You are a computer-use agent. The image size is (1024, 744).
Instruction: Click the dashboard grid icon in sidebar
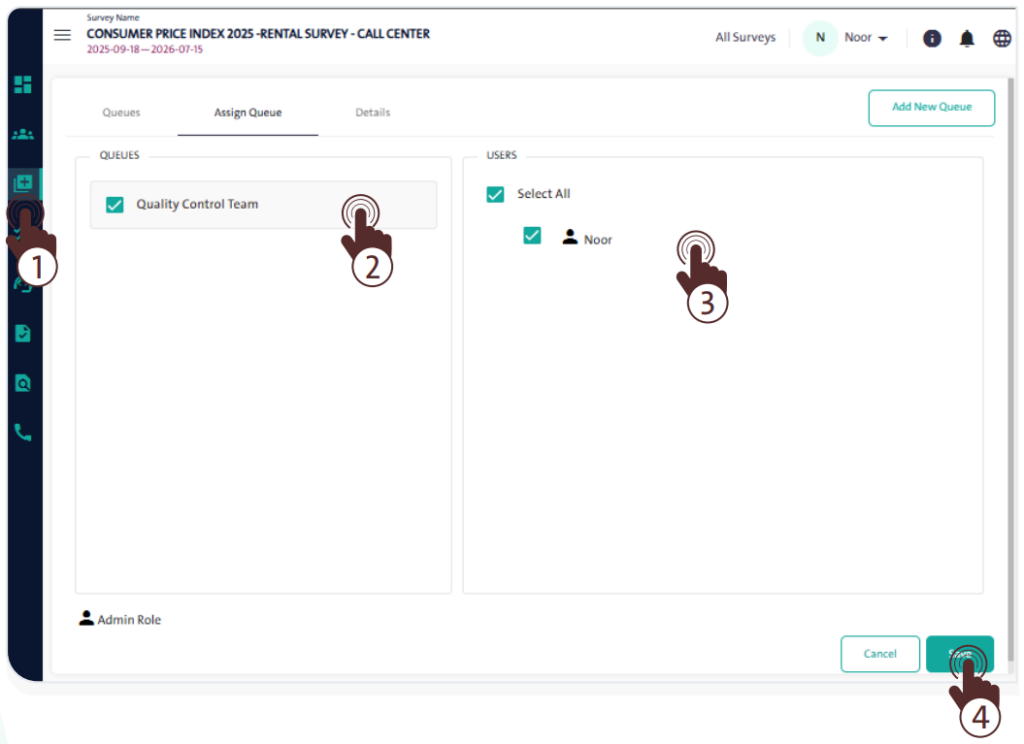click(22, 85)
